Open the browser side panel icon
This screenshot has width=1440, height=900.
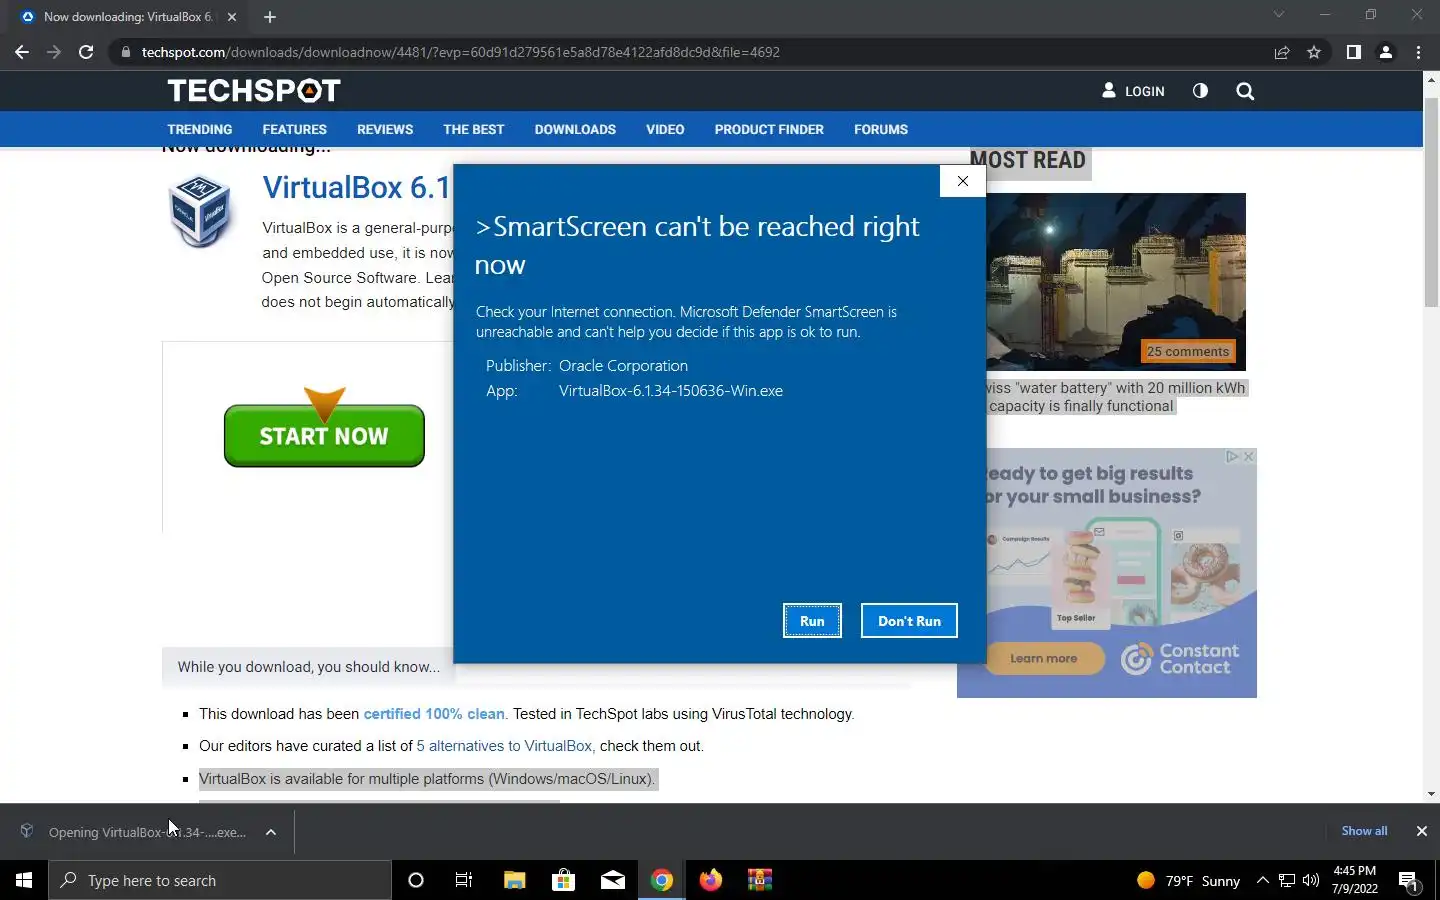(x=1353, y=52)
